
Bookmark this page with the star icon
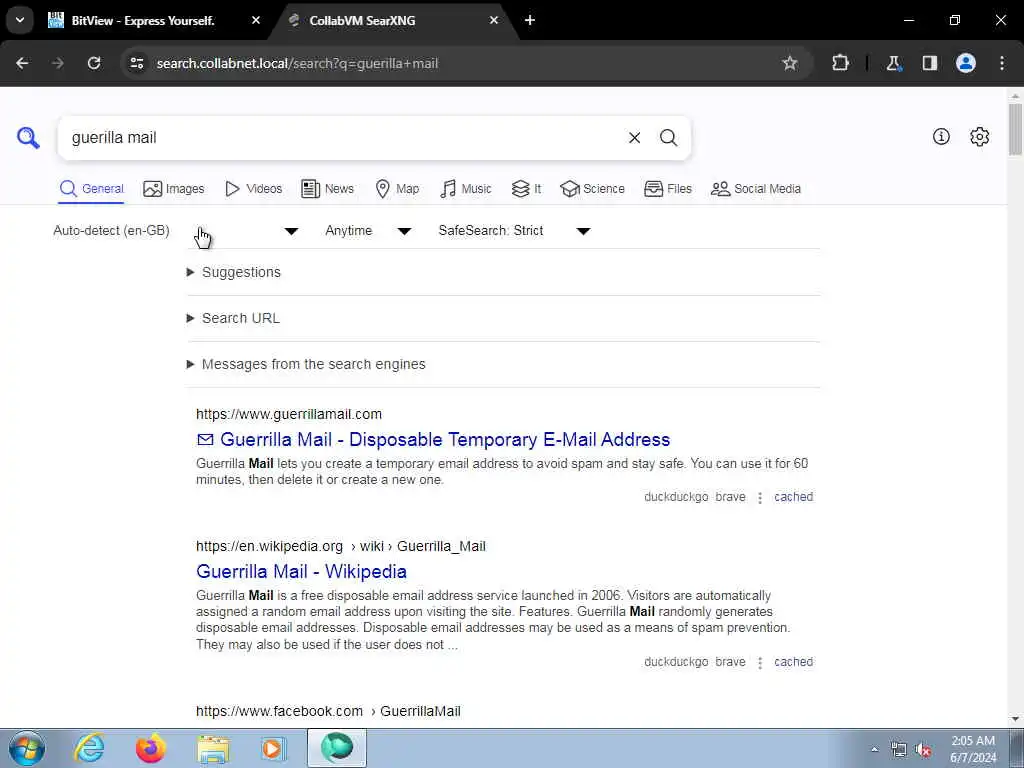[790, 63]
